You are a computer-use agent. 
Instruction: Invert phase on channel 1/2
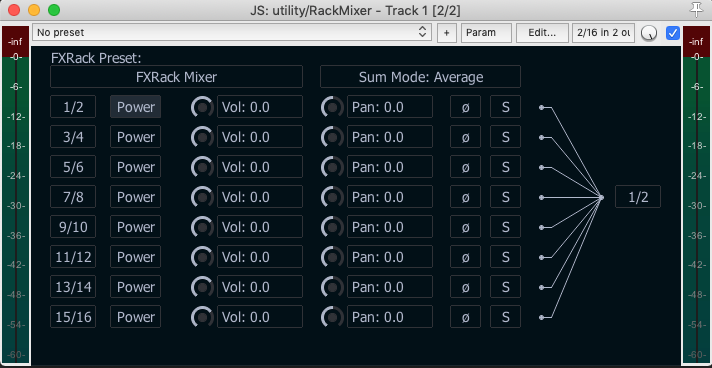click(x=465, y=107)
